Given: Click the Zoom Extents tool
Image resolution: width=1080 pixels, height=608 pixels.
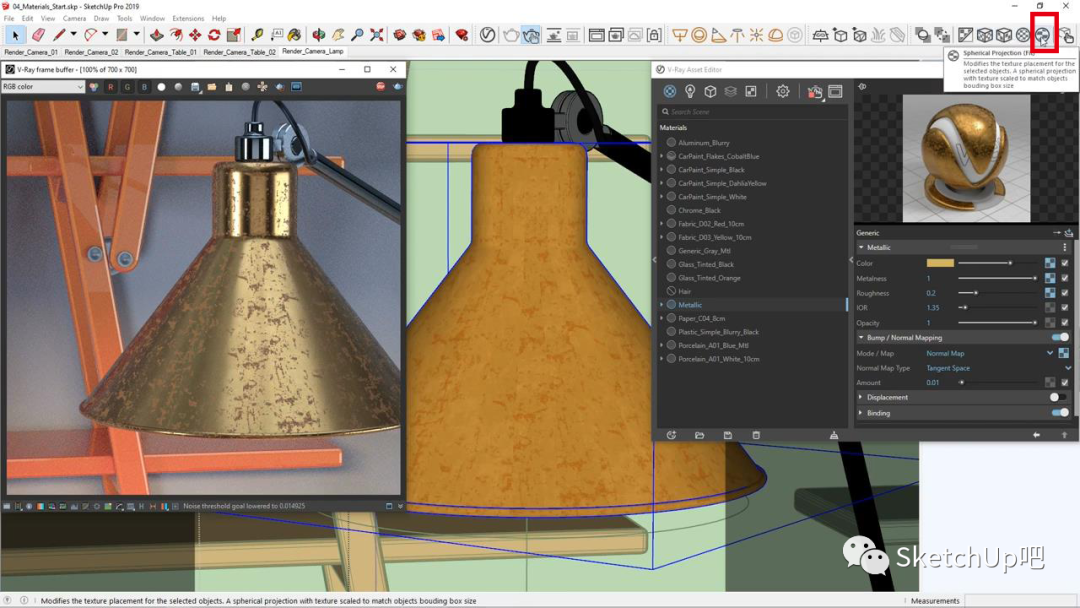Looking at the screenshot, I should [376, 35].
